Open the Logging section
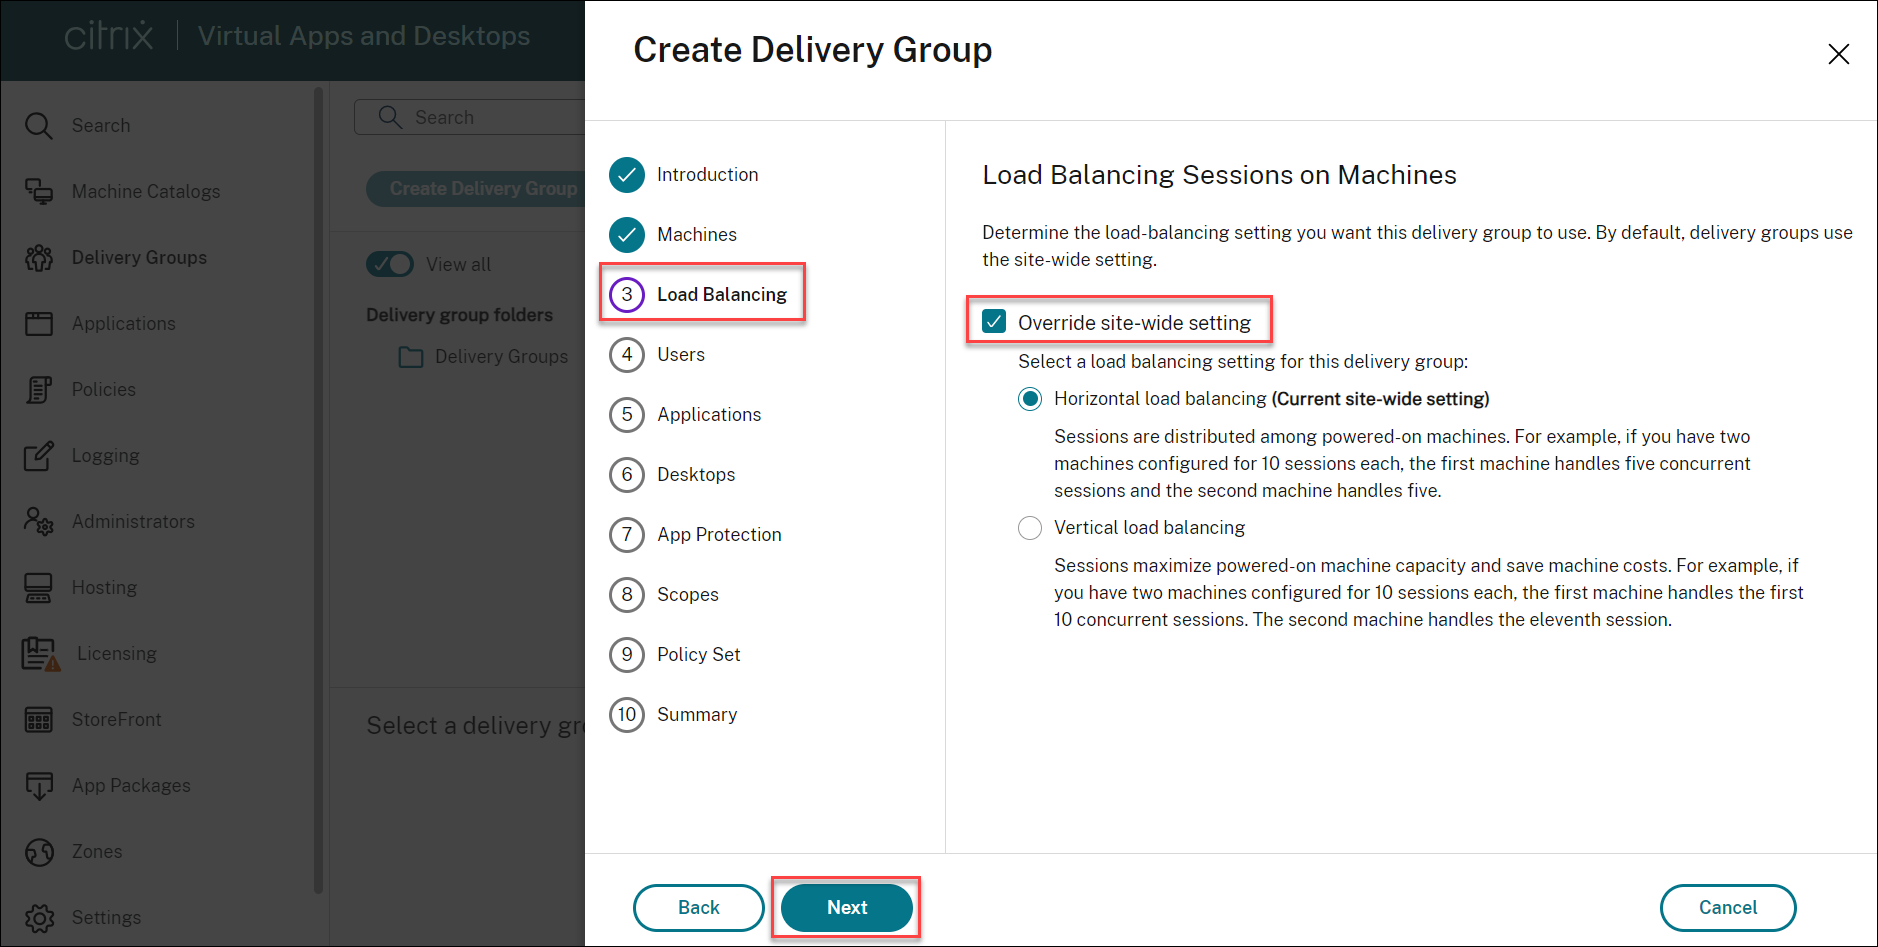The image size is (1878, 947). pos(105,456)
